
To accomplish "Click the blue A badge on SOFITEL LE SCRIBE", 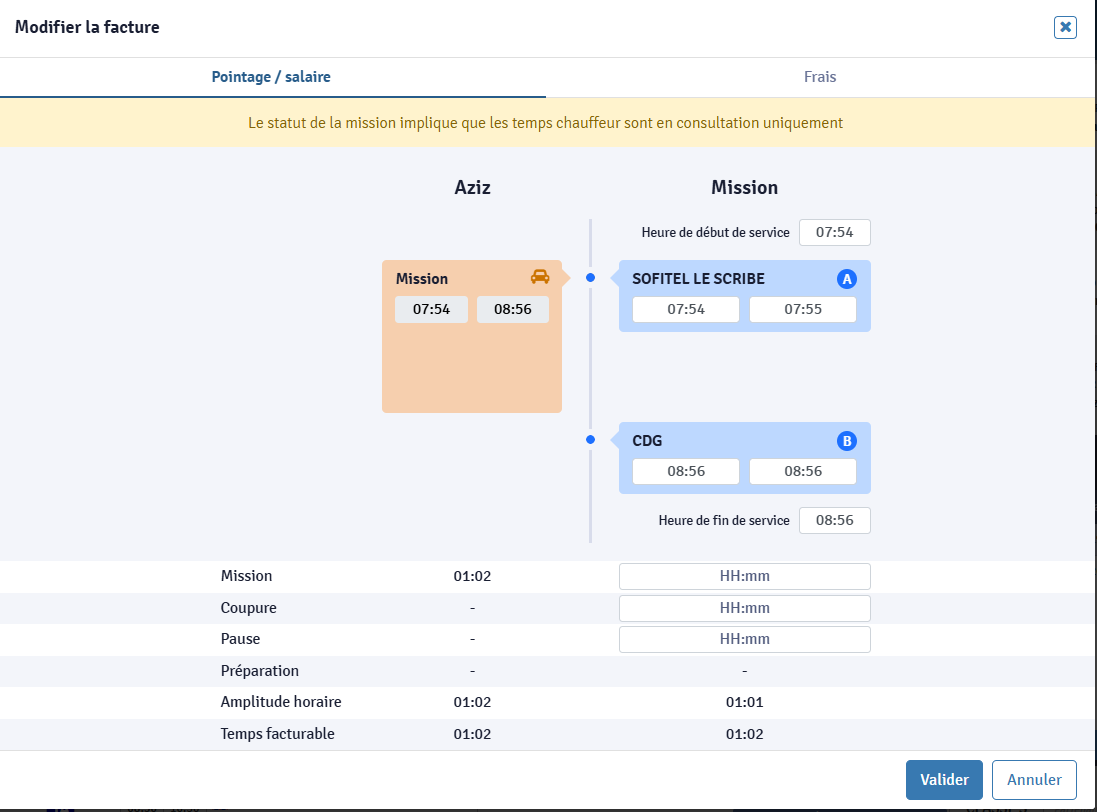I will click(847, 279).
